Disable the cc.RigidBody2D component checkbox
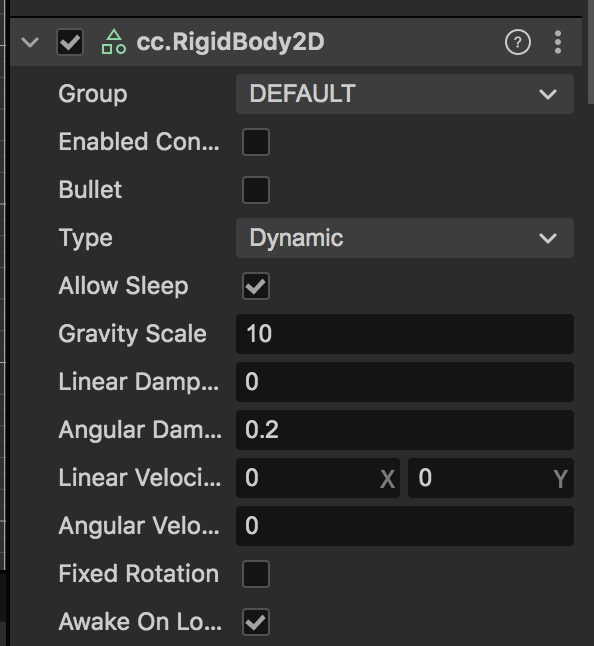Image resolution: width=594 pixels, height=646 pixels. tap(70, 42)
